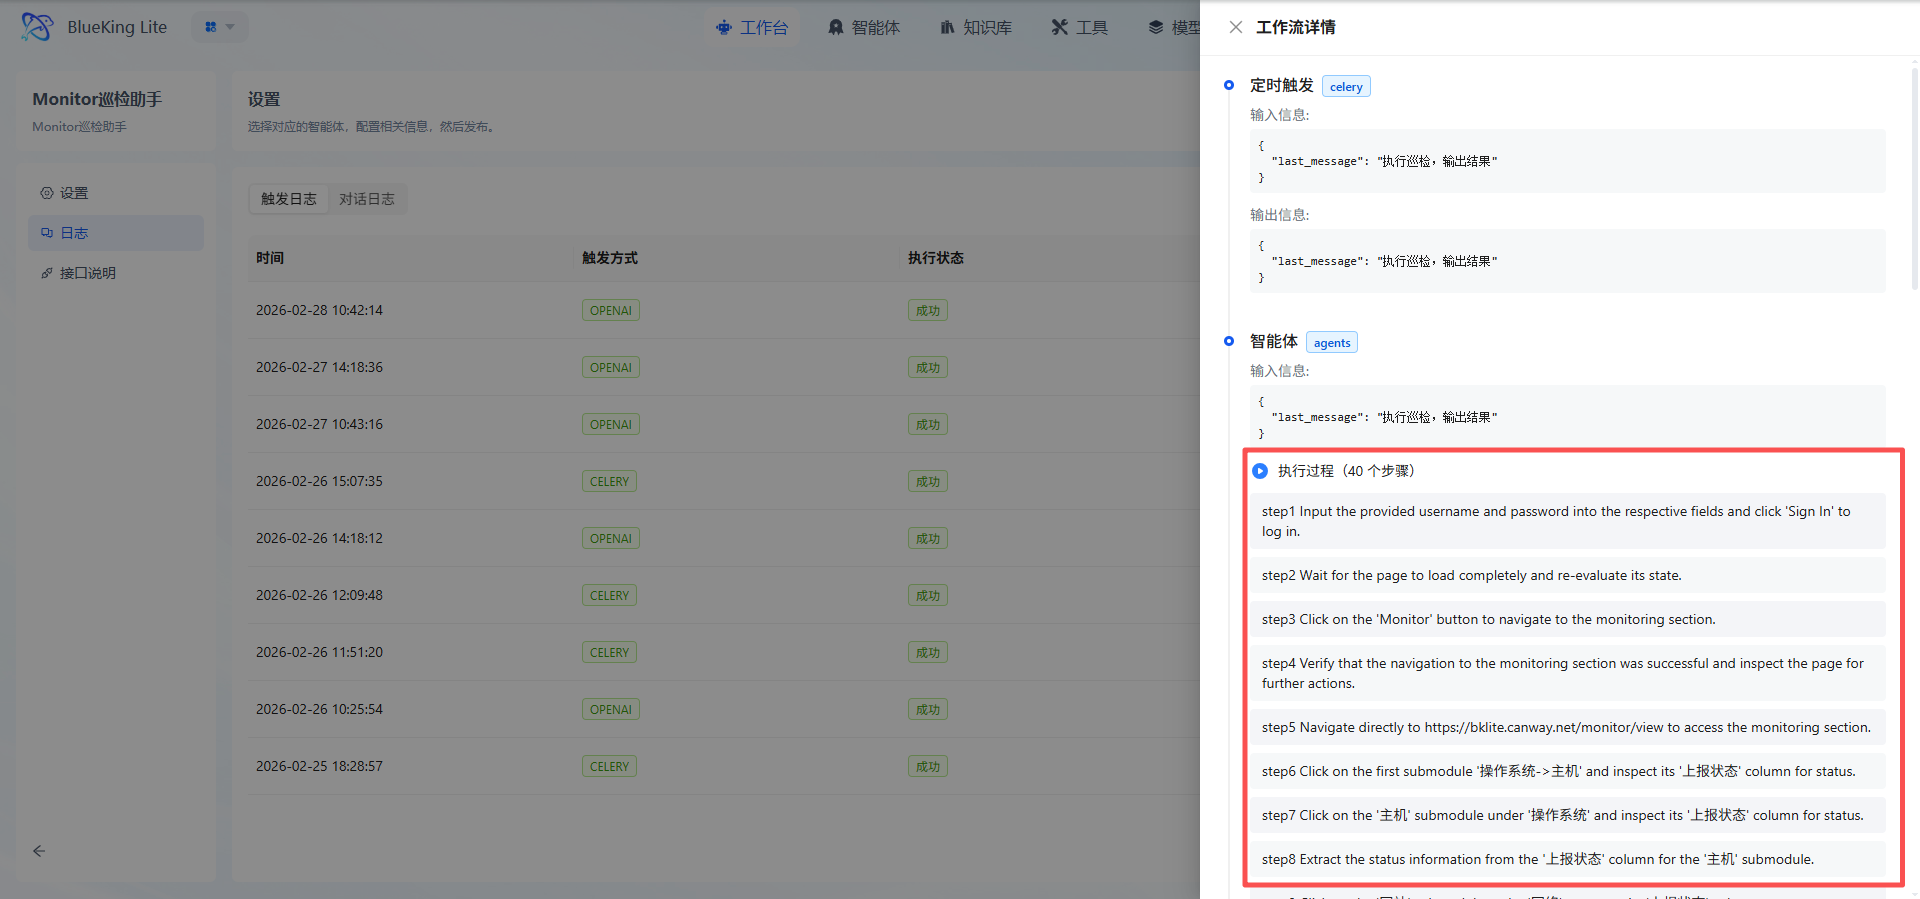Click the 执行状态 column header
1920x899 pixels.
tap(936, 258)
